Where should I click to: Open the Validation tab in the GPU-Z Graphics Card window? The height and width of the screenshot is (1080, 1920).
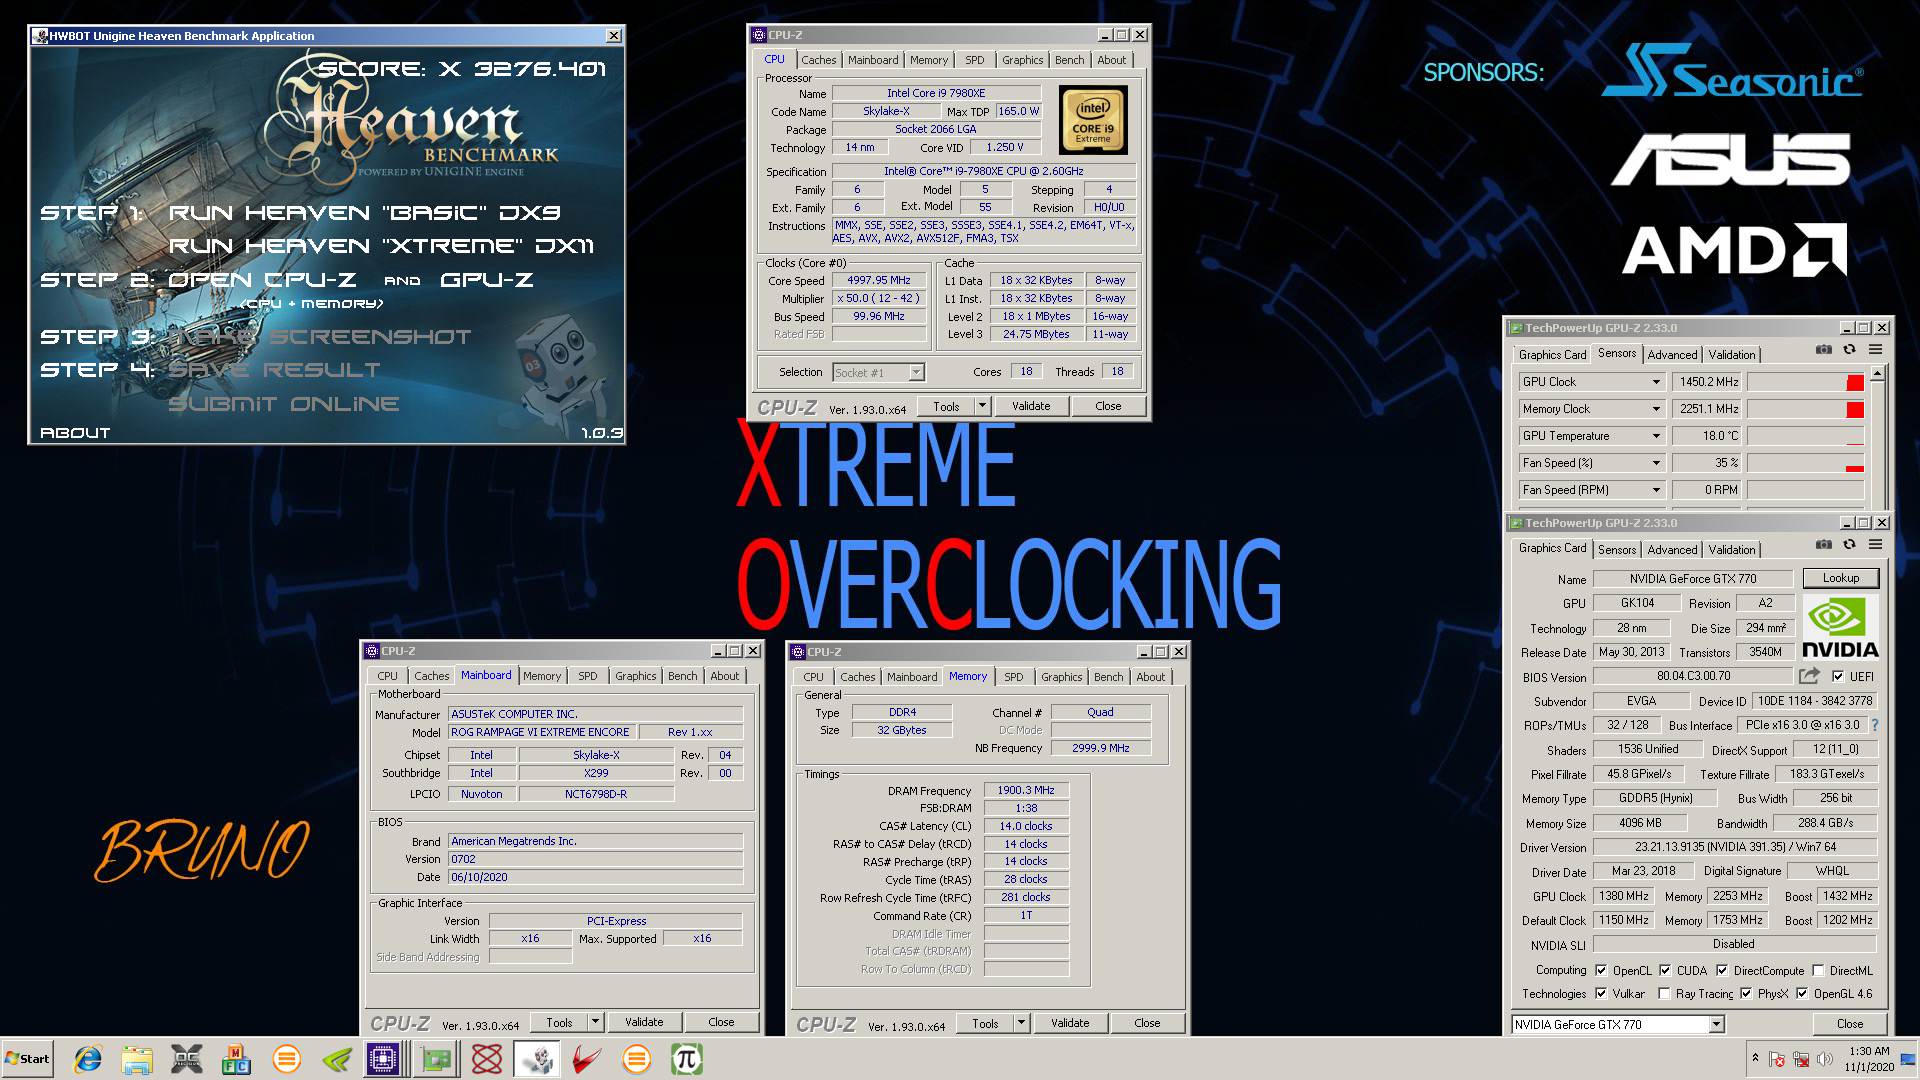point(1731,550)
